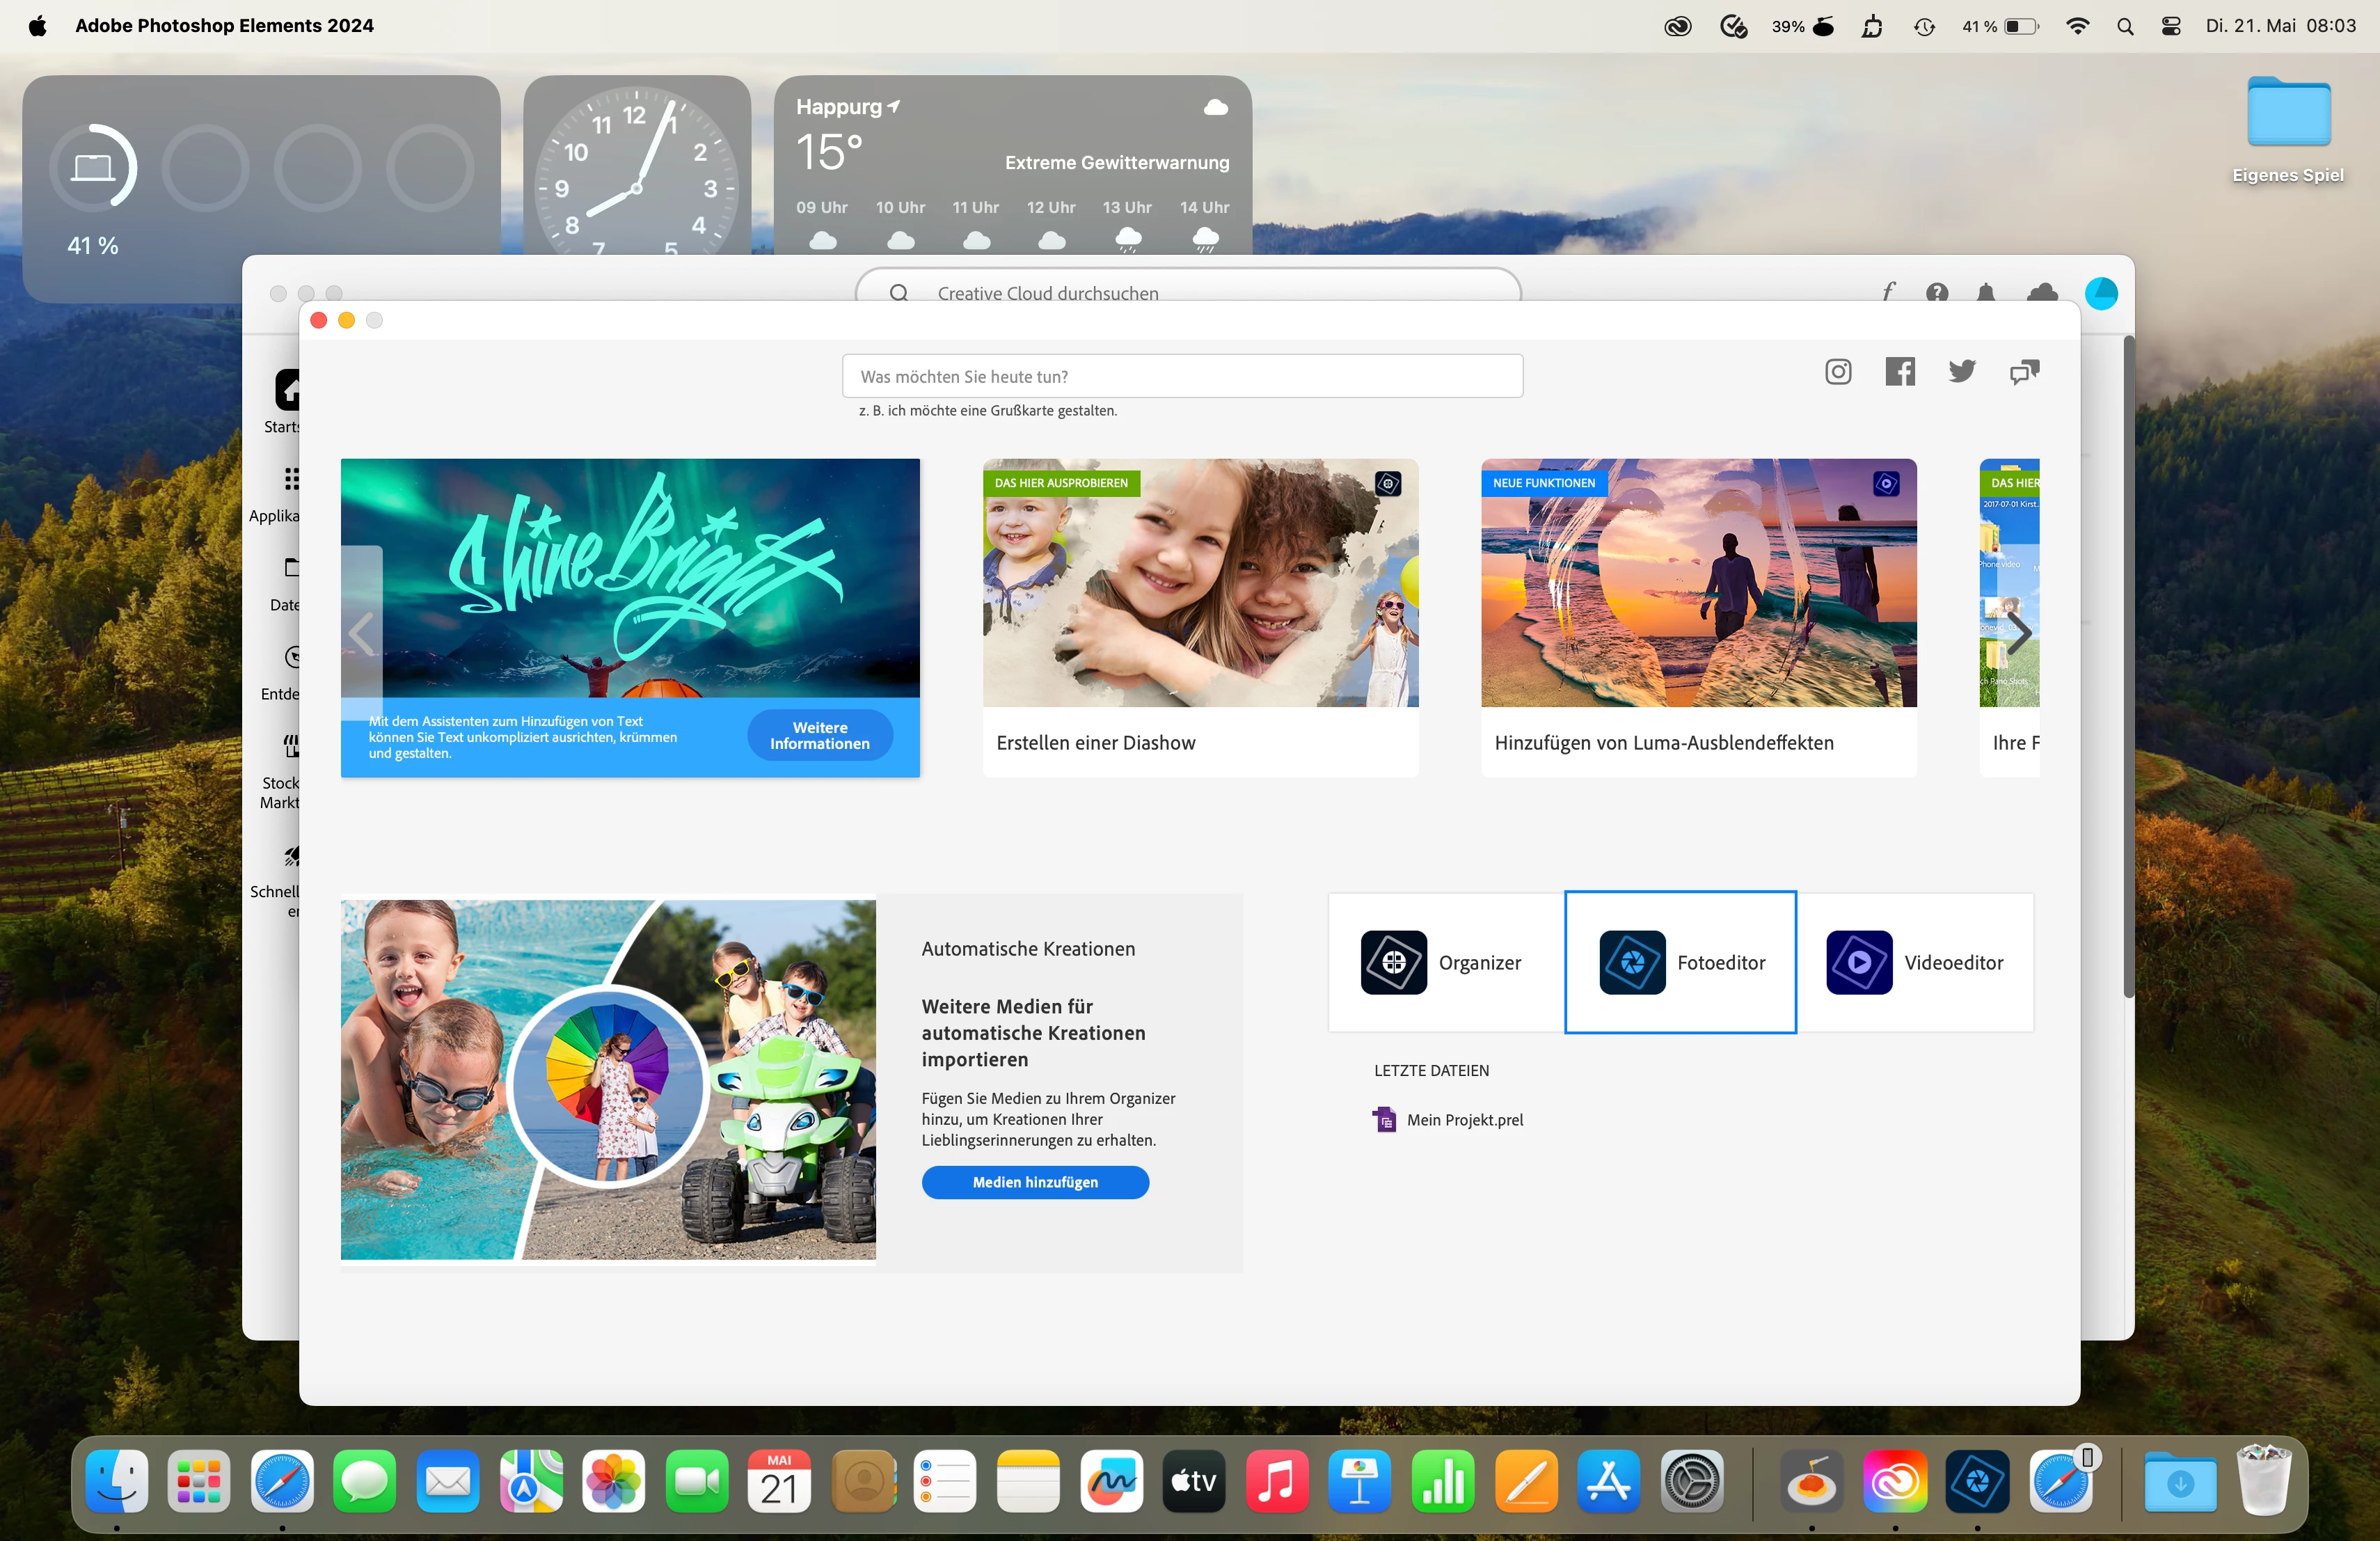Open the Erstellen einer Diashow card thumbnail

[1199, 583]
